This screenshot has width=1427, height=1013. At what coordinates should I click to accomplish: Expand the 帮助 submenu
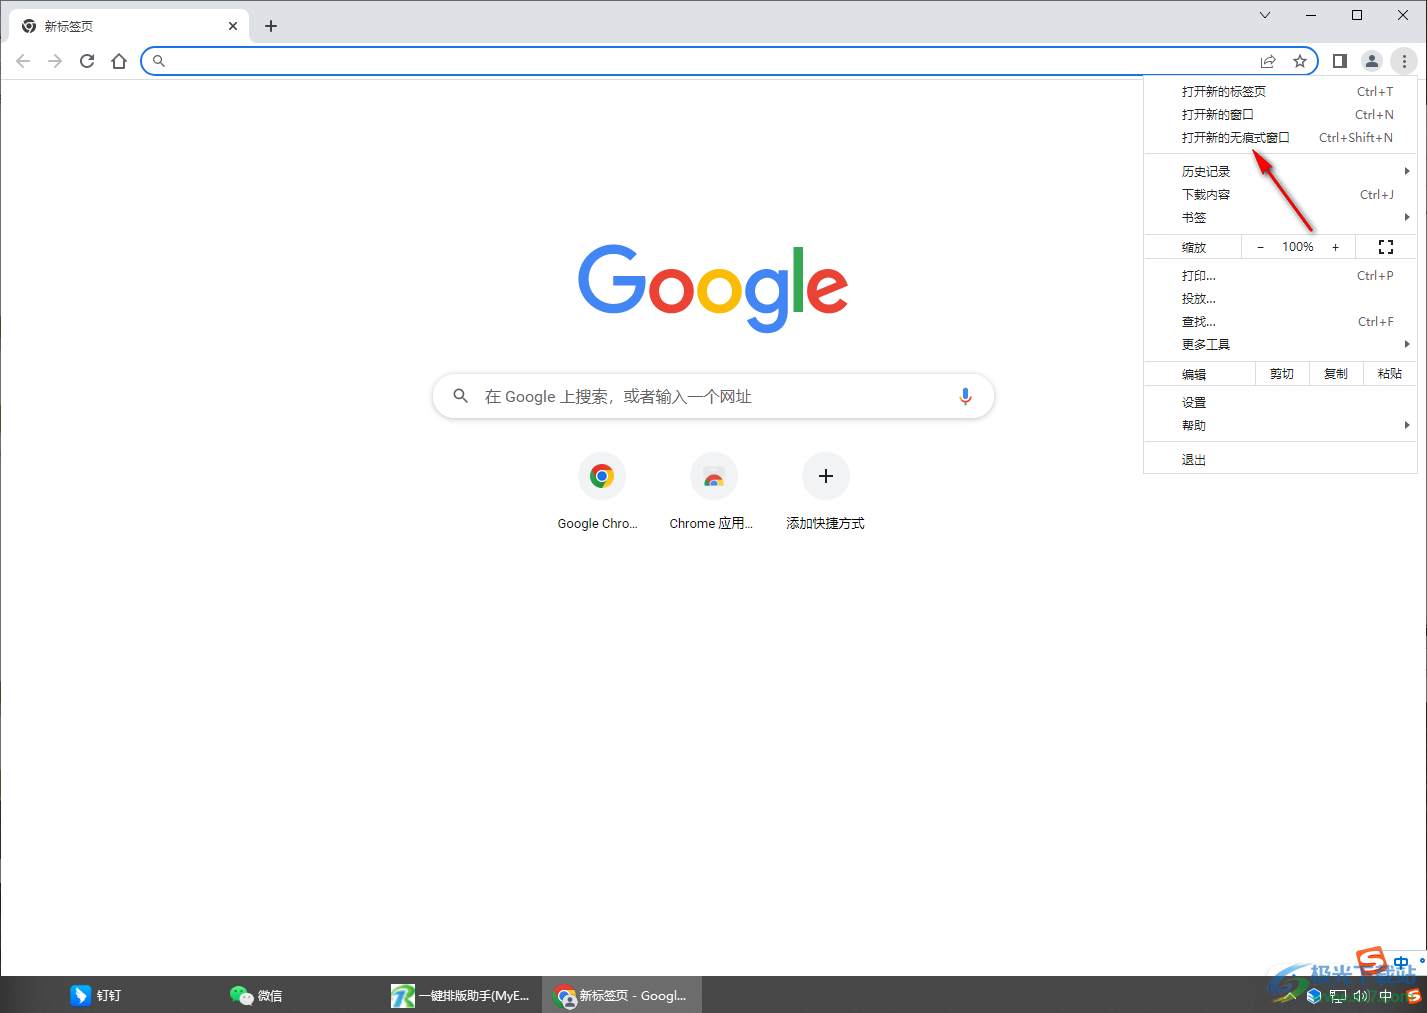[1280, 425]
